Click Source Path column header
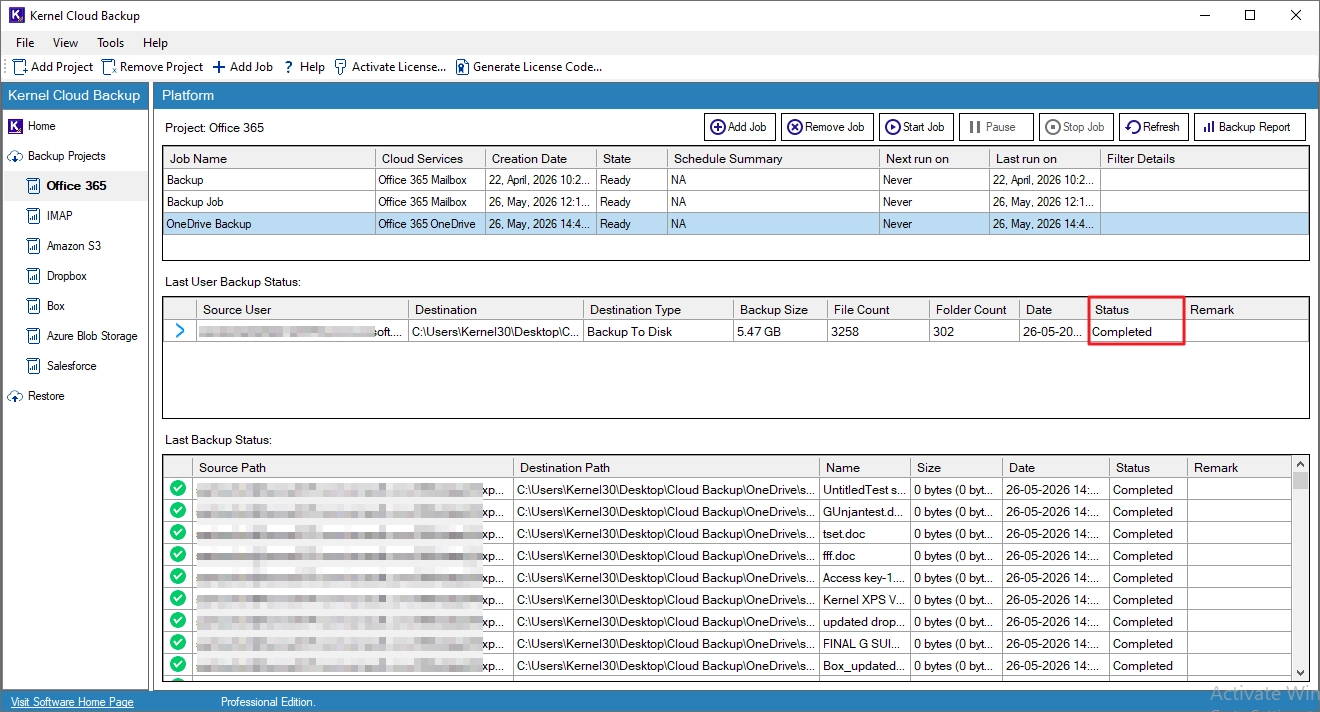 pos(353,467)
